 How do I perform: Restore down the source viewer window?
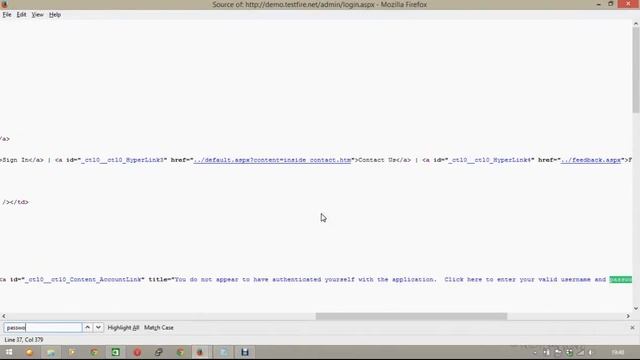coord(611,4)
